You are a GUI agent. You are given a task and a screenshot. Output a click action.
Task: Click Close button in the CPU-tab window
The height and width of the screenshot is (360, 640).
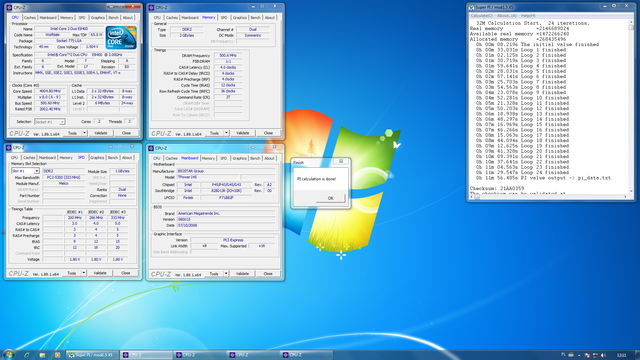(x=127, y=133)
